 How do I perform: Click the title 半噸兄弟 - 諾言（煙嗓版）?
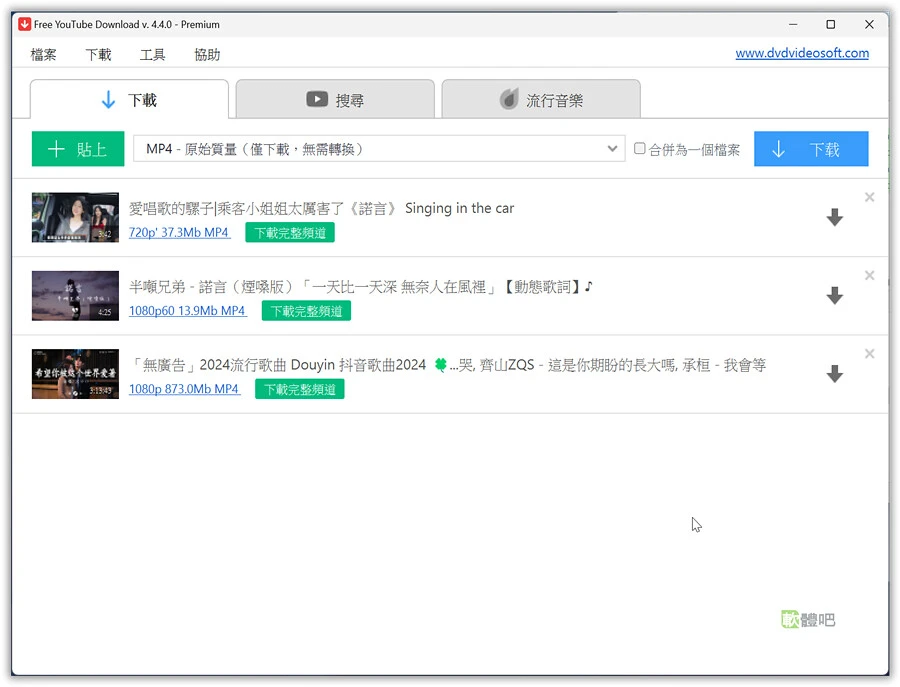point(360,286)
